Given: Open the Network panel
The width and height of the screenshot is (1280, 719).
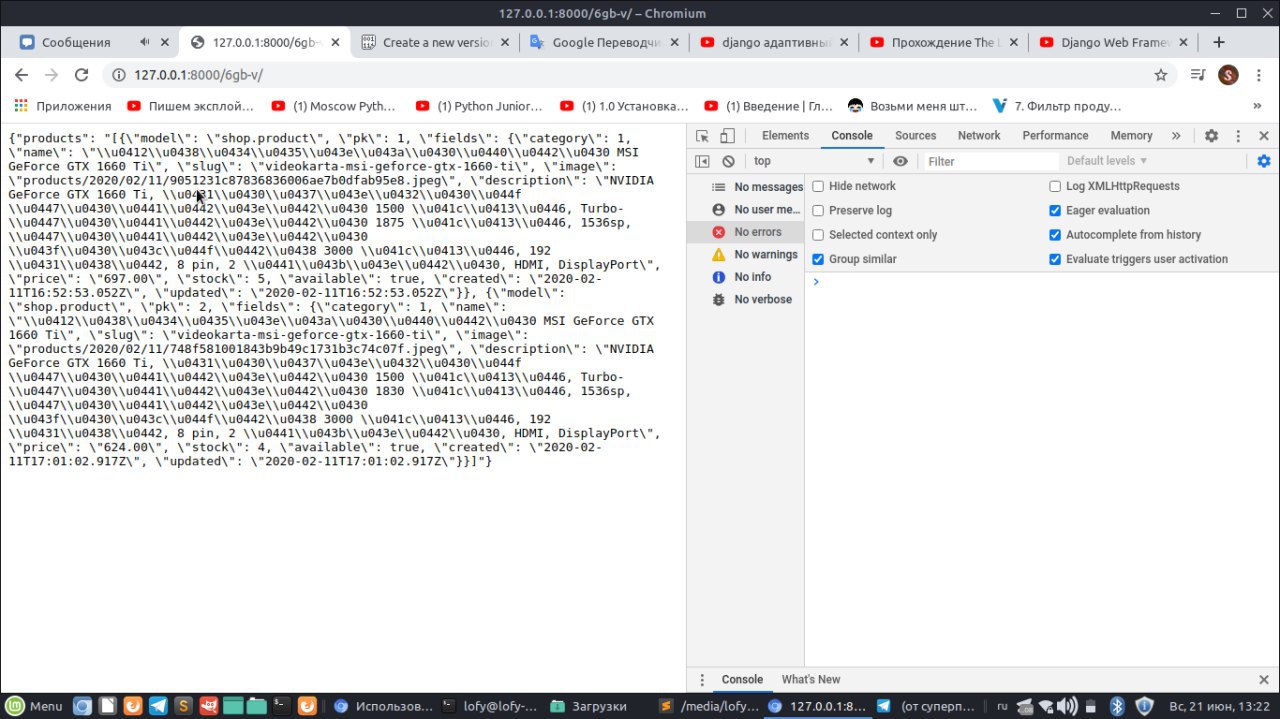Looking at the screenshot, I should coord(979,136).
